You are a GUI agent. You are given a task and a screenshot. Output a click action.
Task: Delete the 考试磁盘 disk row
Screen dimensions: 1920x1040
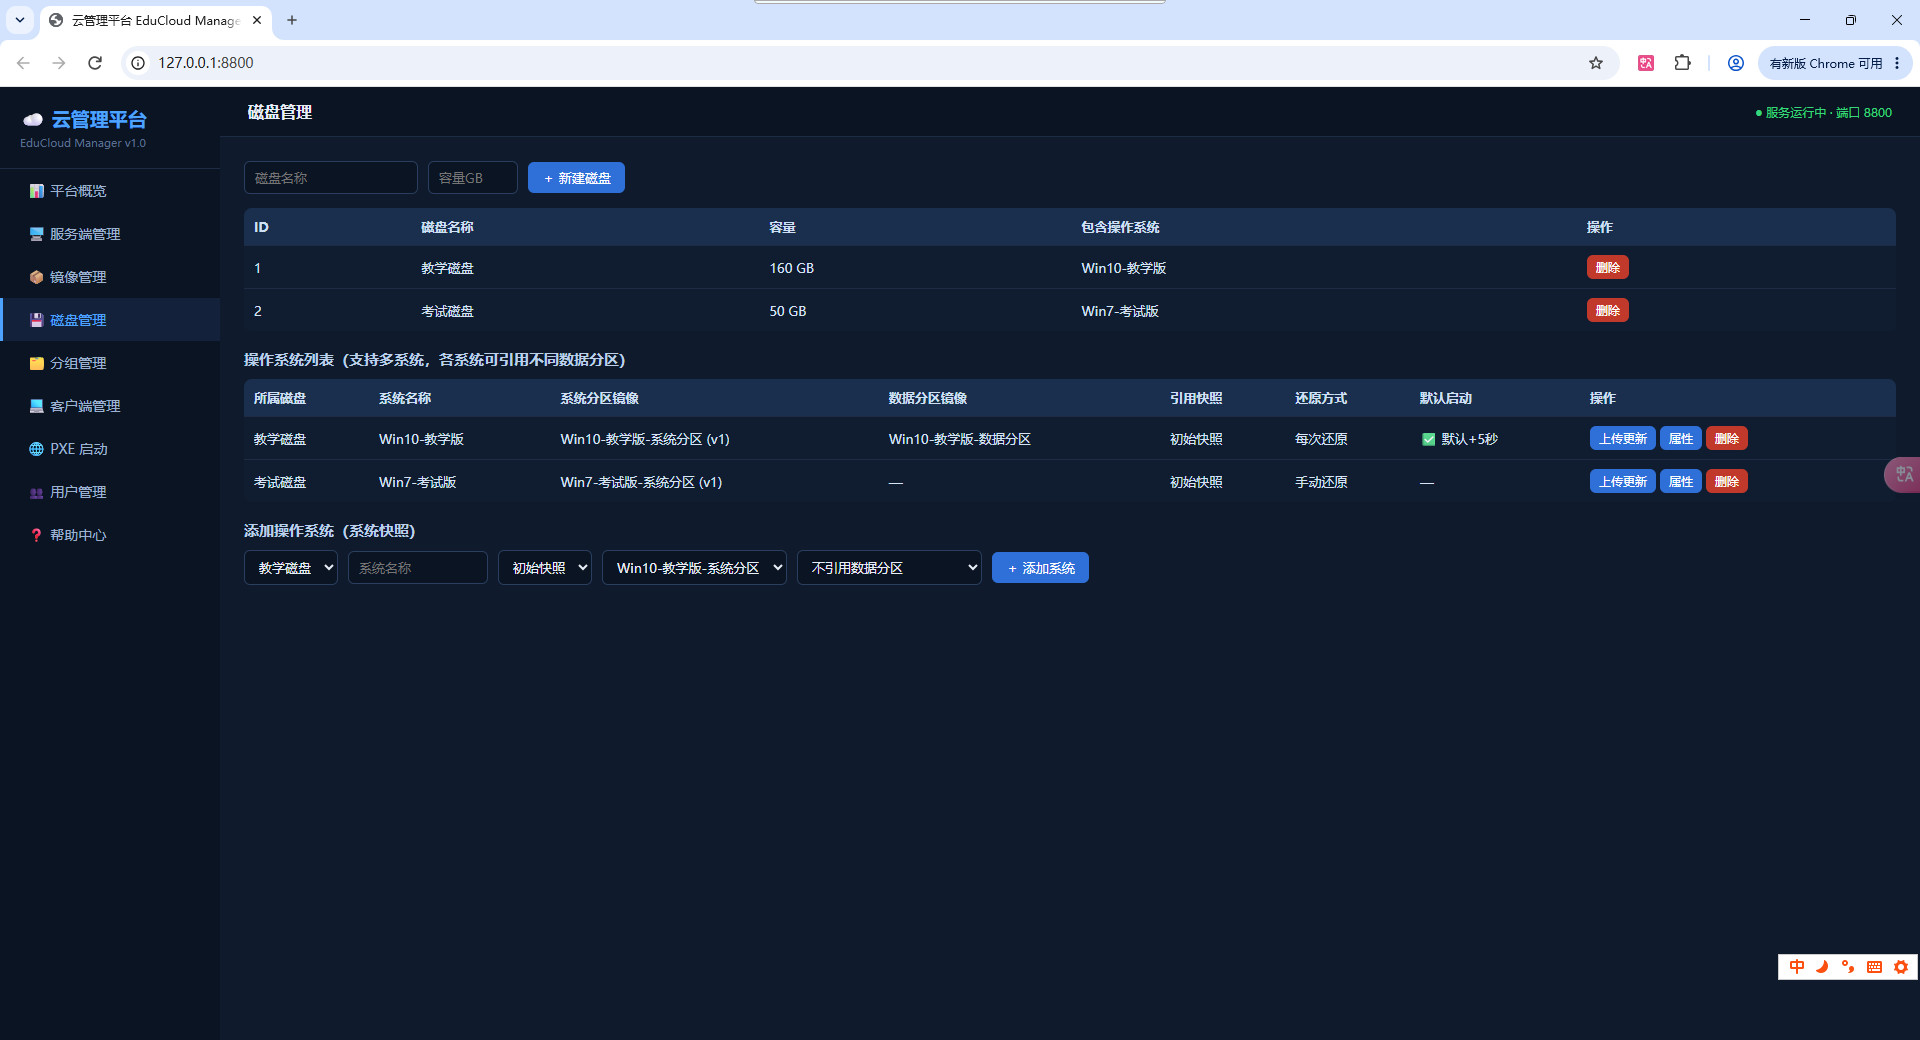click(1608, 311)
